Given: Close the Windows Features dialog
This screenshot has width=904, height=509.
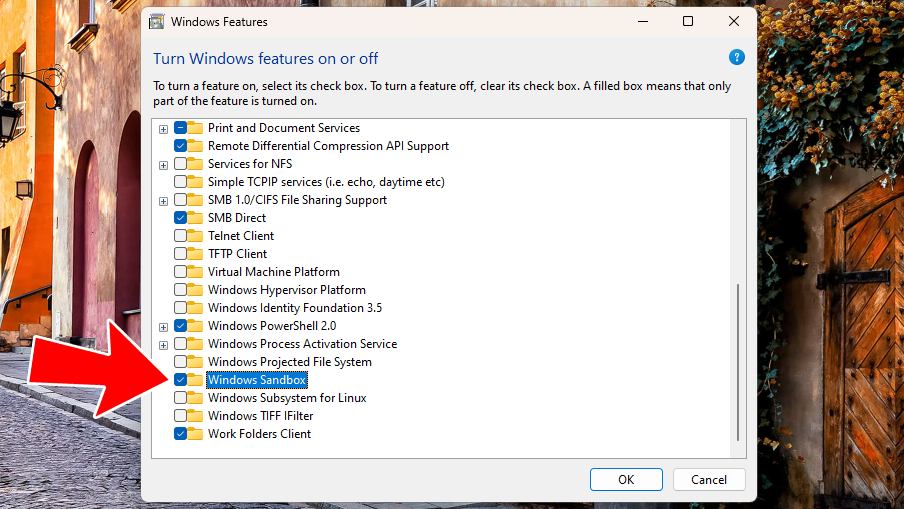Looking at the screenshot, I should (x=733, y=21).
